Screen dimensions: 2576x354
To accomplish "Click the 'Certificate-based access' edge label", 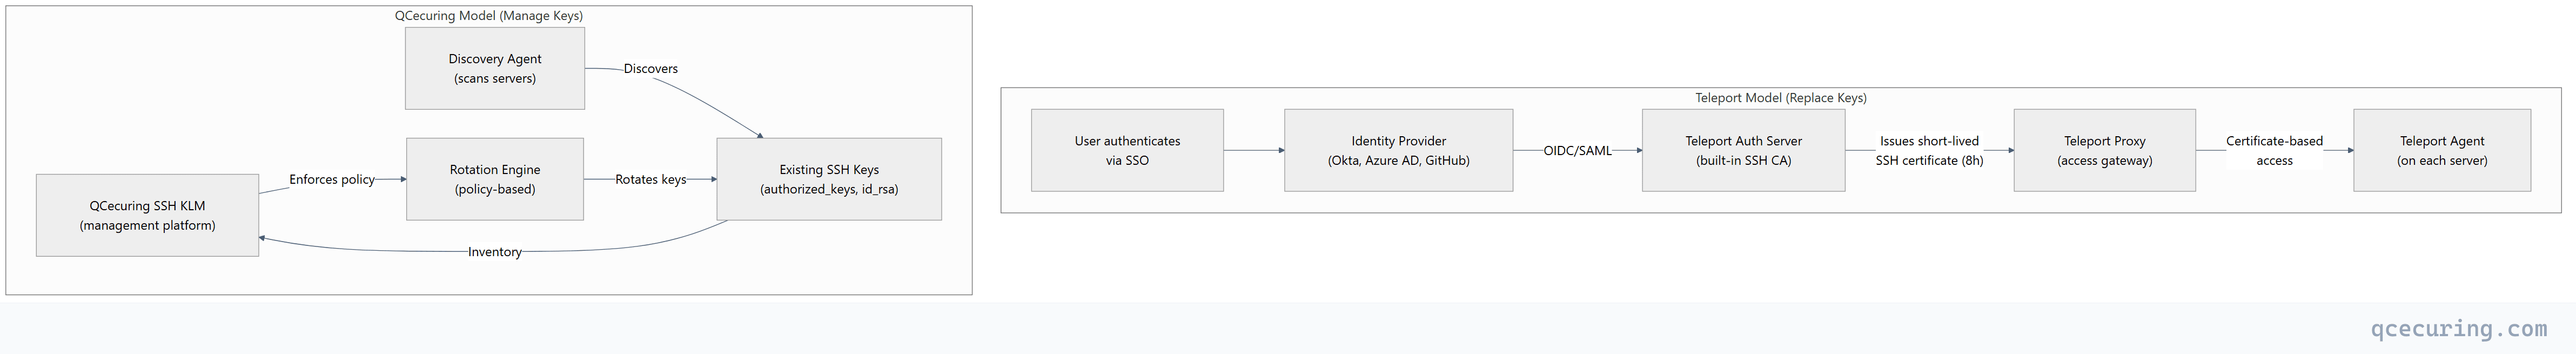I will (x=2274, y=151).
